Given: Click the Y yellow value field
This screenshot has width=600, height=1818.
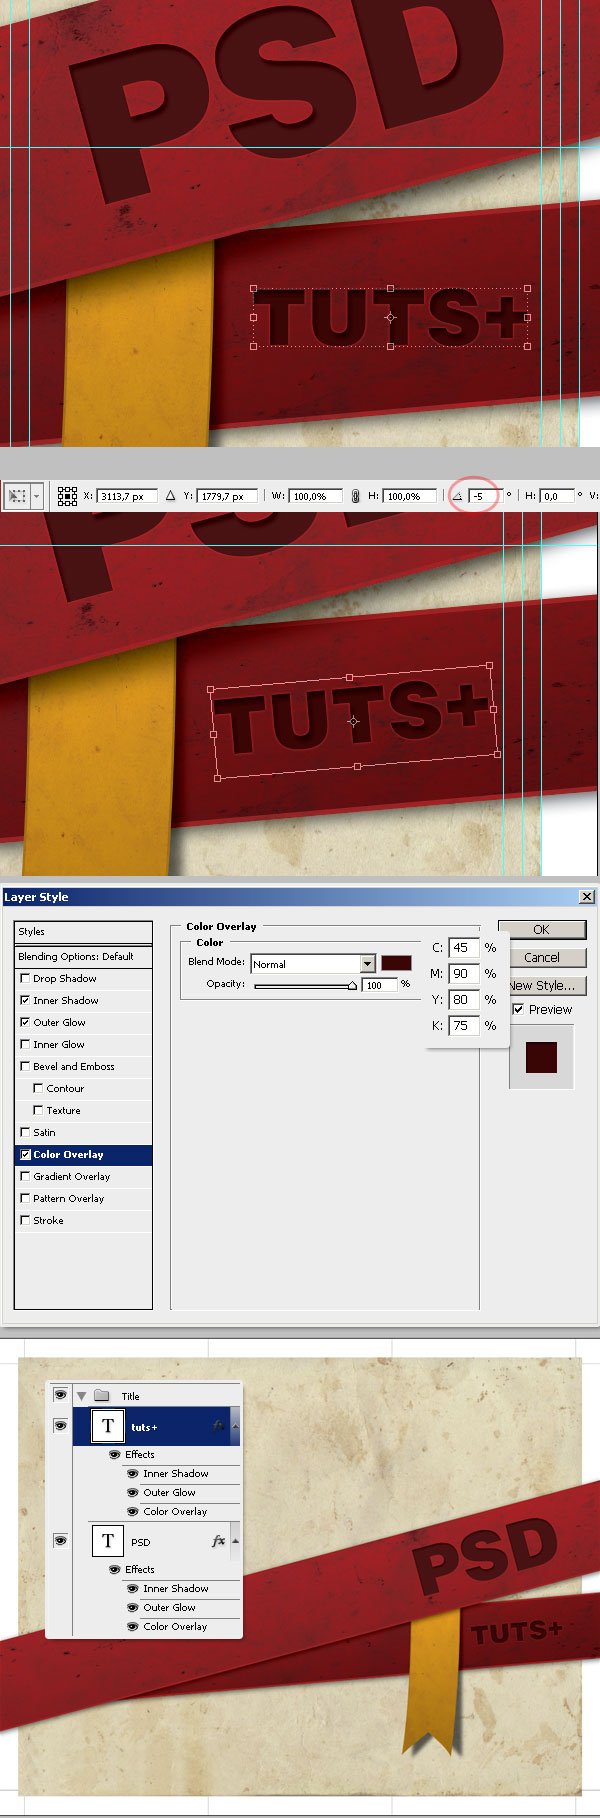Looking at the screenshot, I should 464,999.
